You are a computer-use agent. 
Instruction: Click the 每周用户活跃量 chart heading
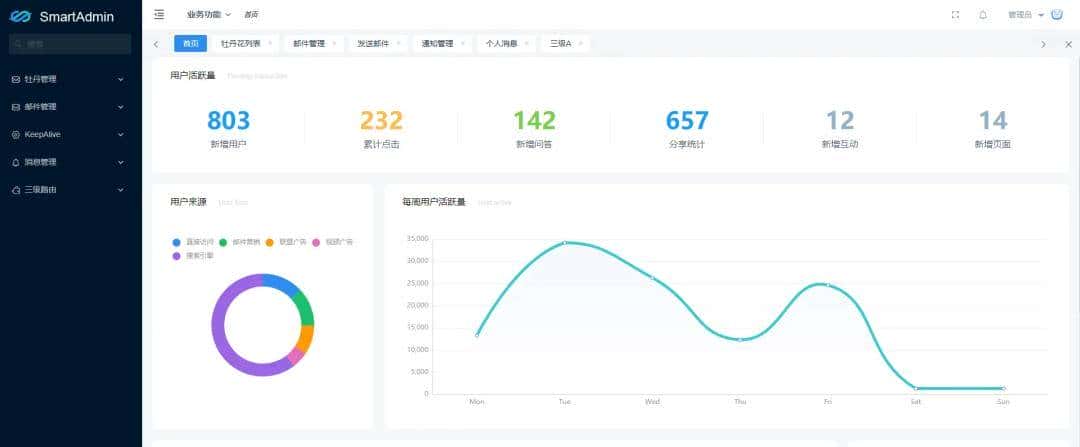pyautogui.click(x=434, y=202)
